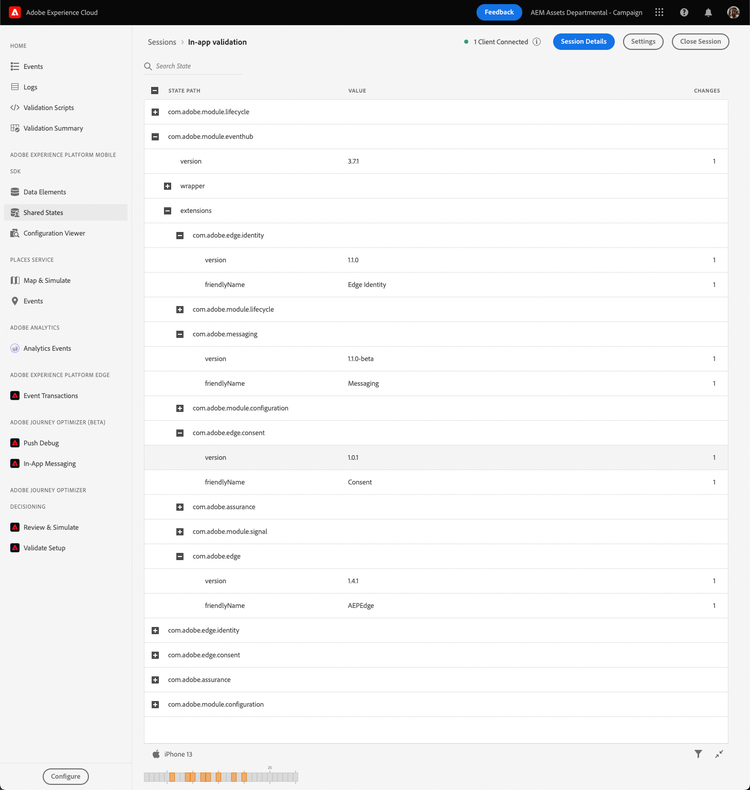750x790 pixels.
Task: Select Shared States in the sidebar
Action: click(x=65, y=213)
